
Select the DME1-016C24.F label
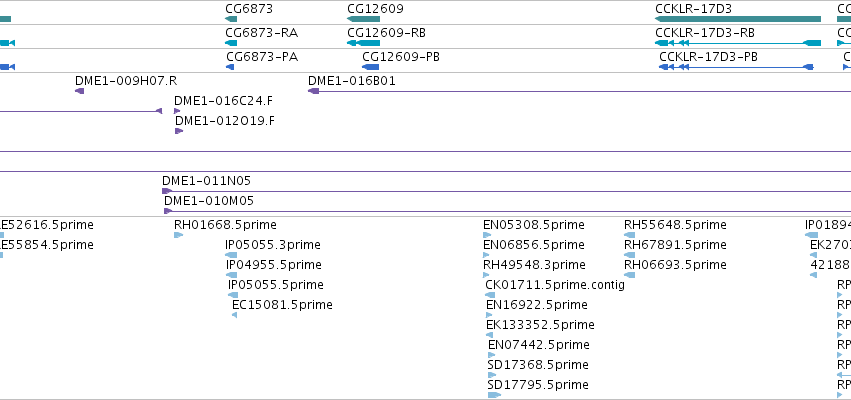[x=224, y=101]
